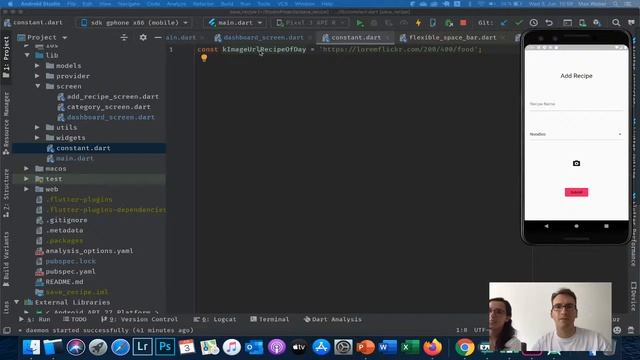The height and width of the screenshot is (360, 640).
Task: Select the constant.dart editor tab
Action: pos(356,38)
